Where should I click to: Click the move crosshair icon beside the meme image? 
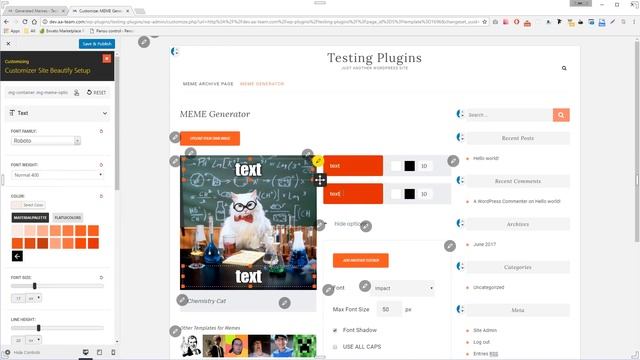click(x=320, y=180)
